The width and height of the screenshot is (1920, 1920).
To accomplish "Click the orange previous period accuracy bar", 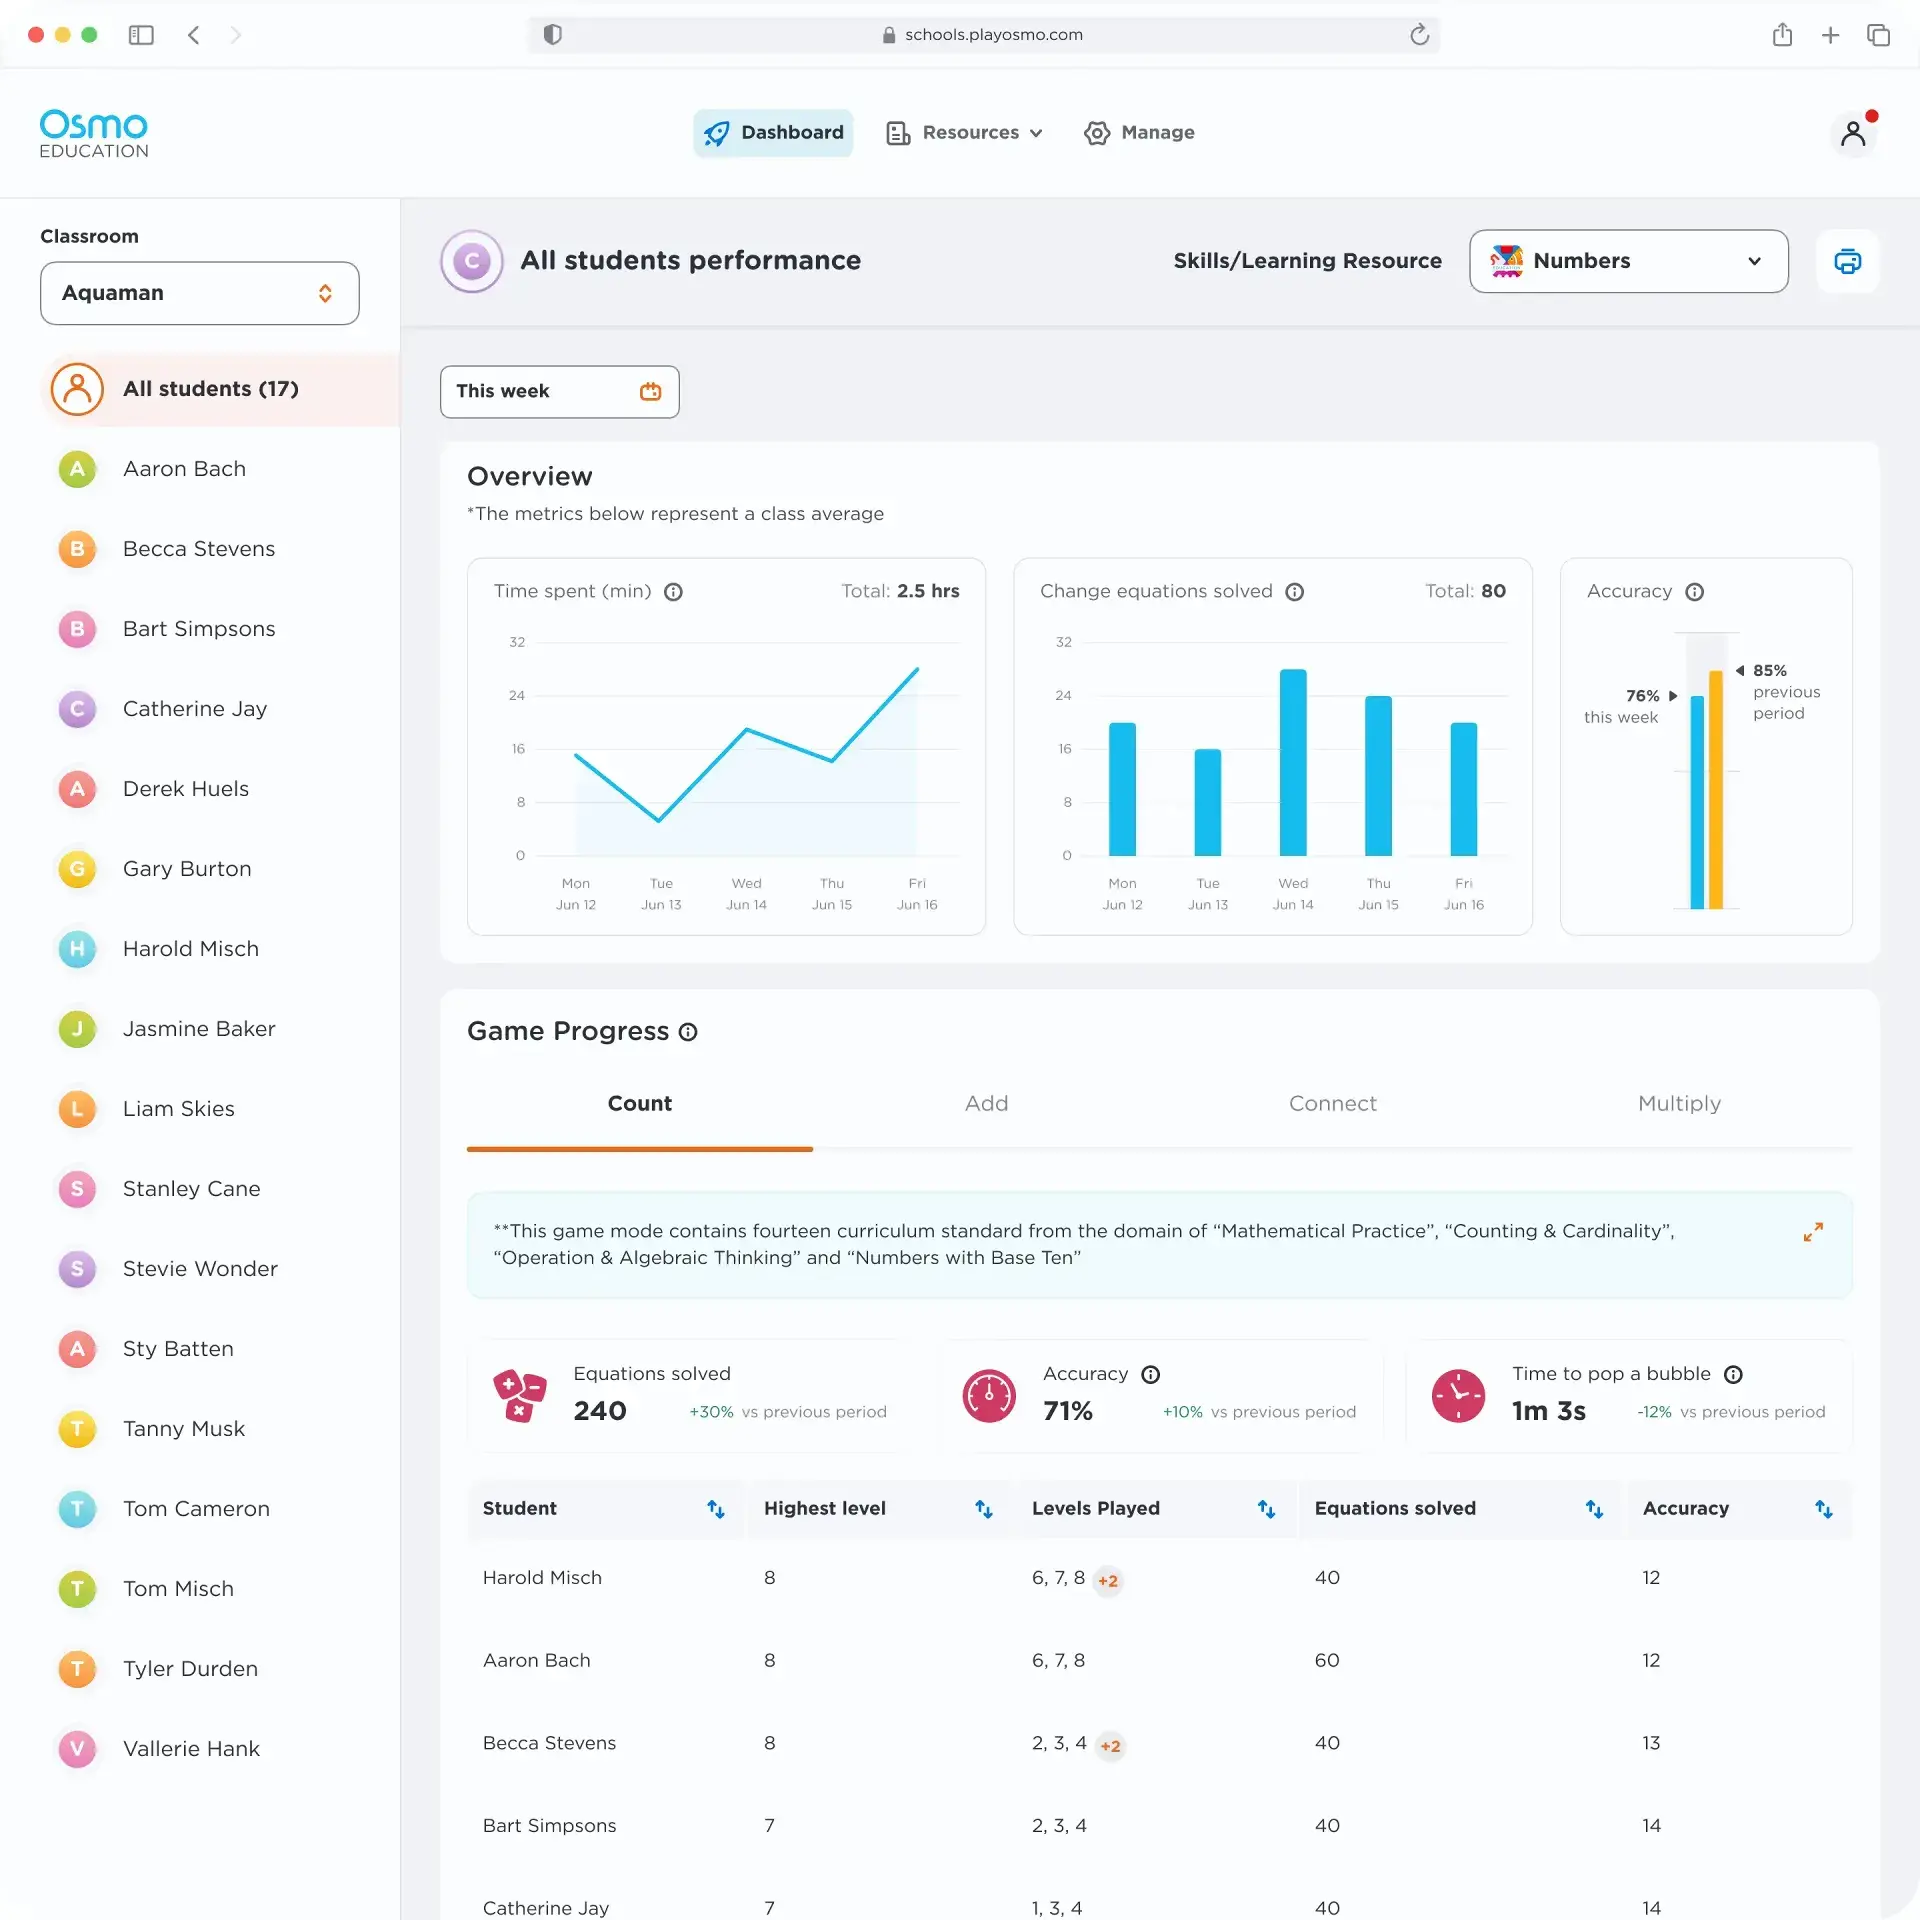I will [x=1716, y=789].
